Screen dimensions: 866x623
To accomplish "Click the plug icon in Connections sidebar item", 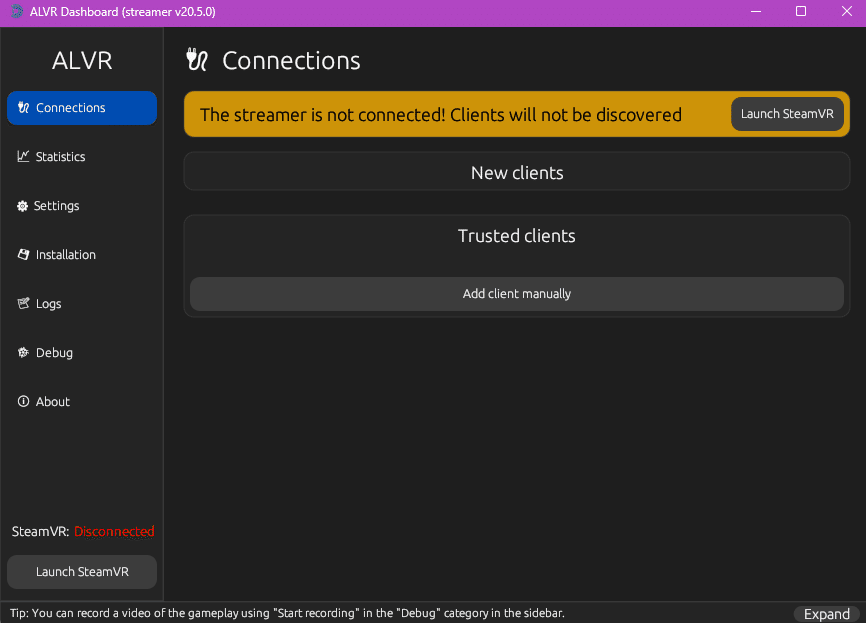I will click(23, 108).
